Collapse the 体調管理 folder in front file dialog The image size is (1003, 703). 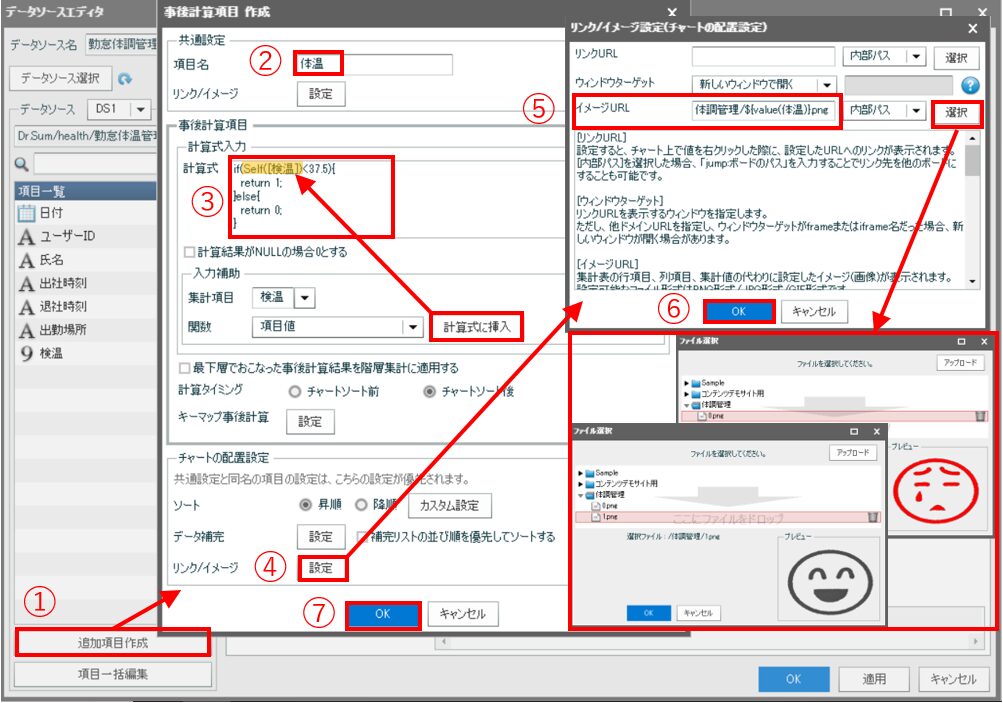click(581, 494)
